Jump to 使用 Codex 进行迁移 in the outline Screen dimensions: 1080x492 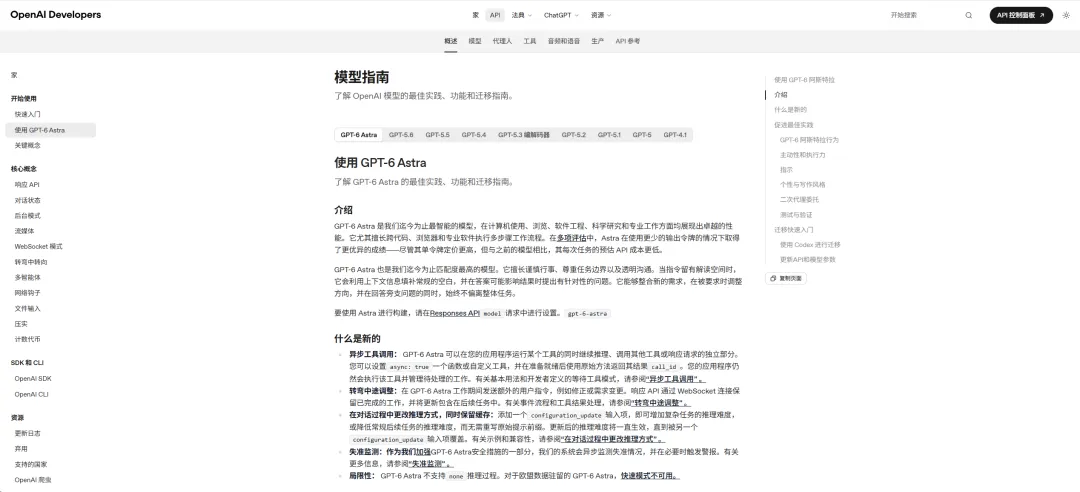tap(810, 245)
